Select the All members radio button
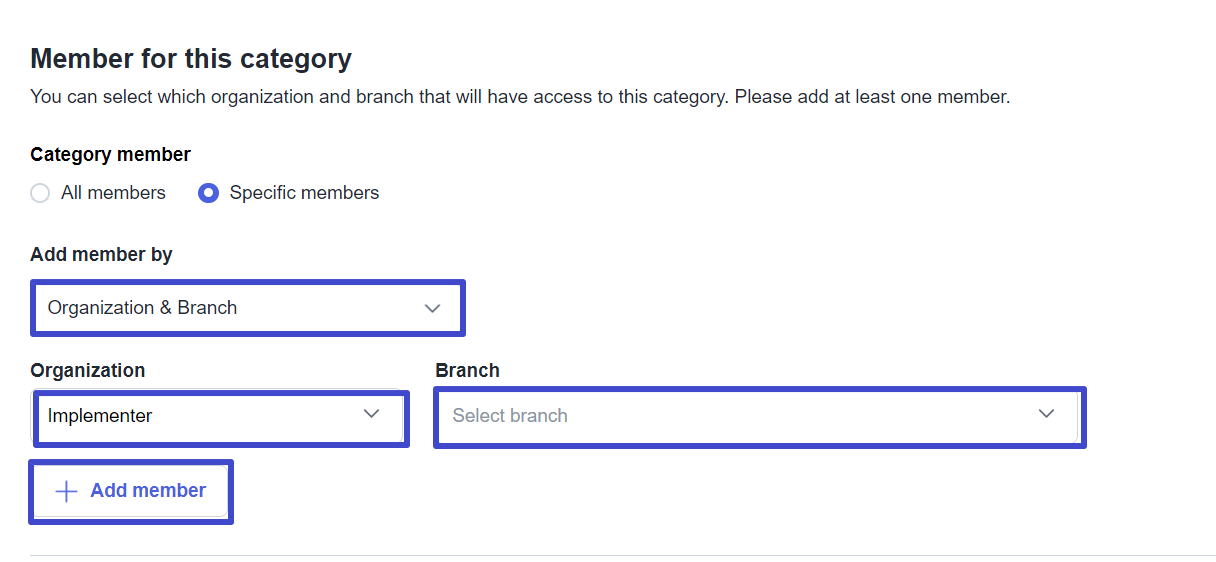 click(40, 193)
